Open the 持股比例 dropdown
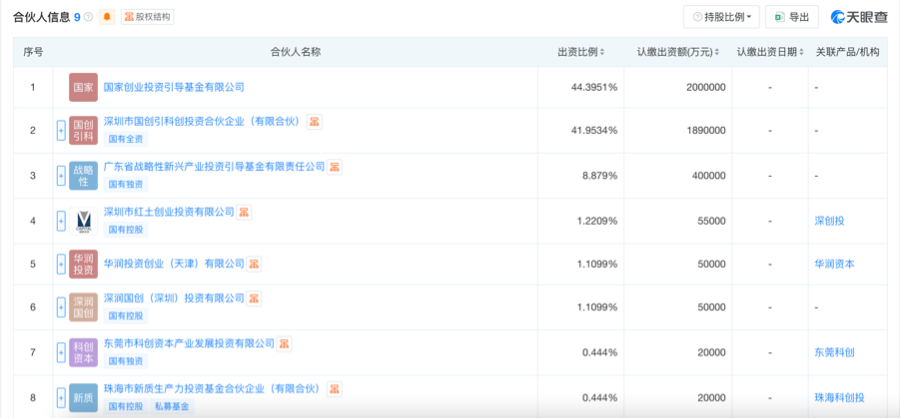This screenshot has width=900, height=418. [x=721, y=17]
